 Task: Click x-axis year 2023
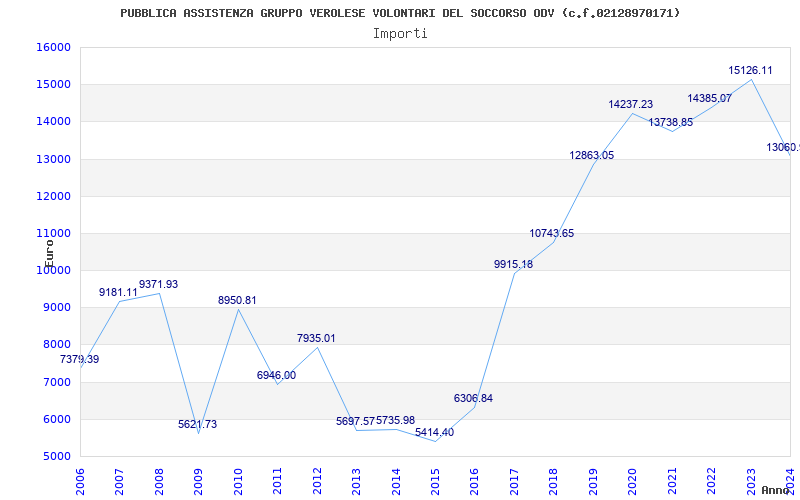tap(751, 480)
